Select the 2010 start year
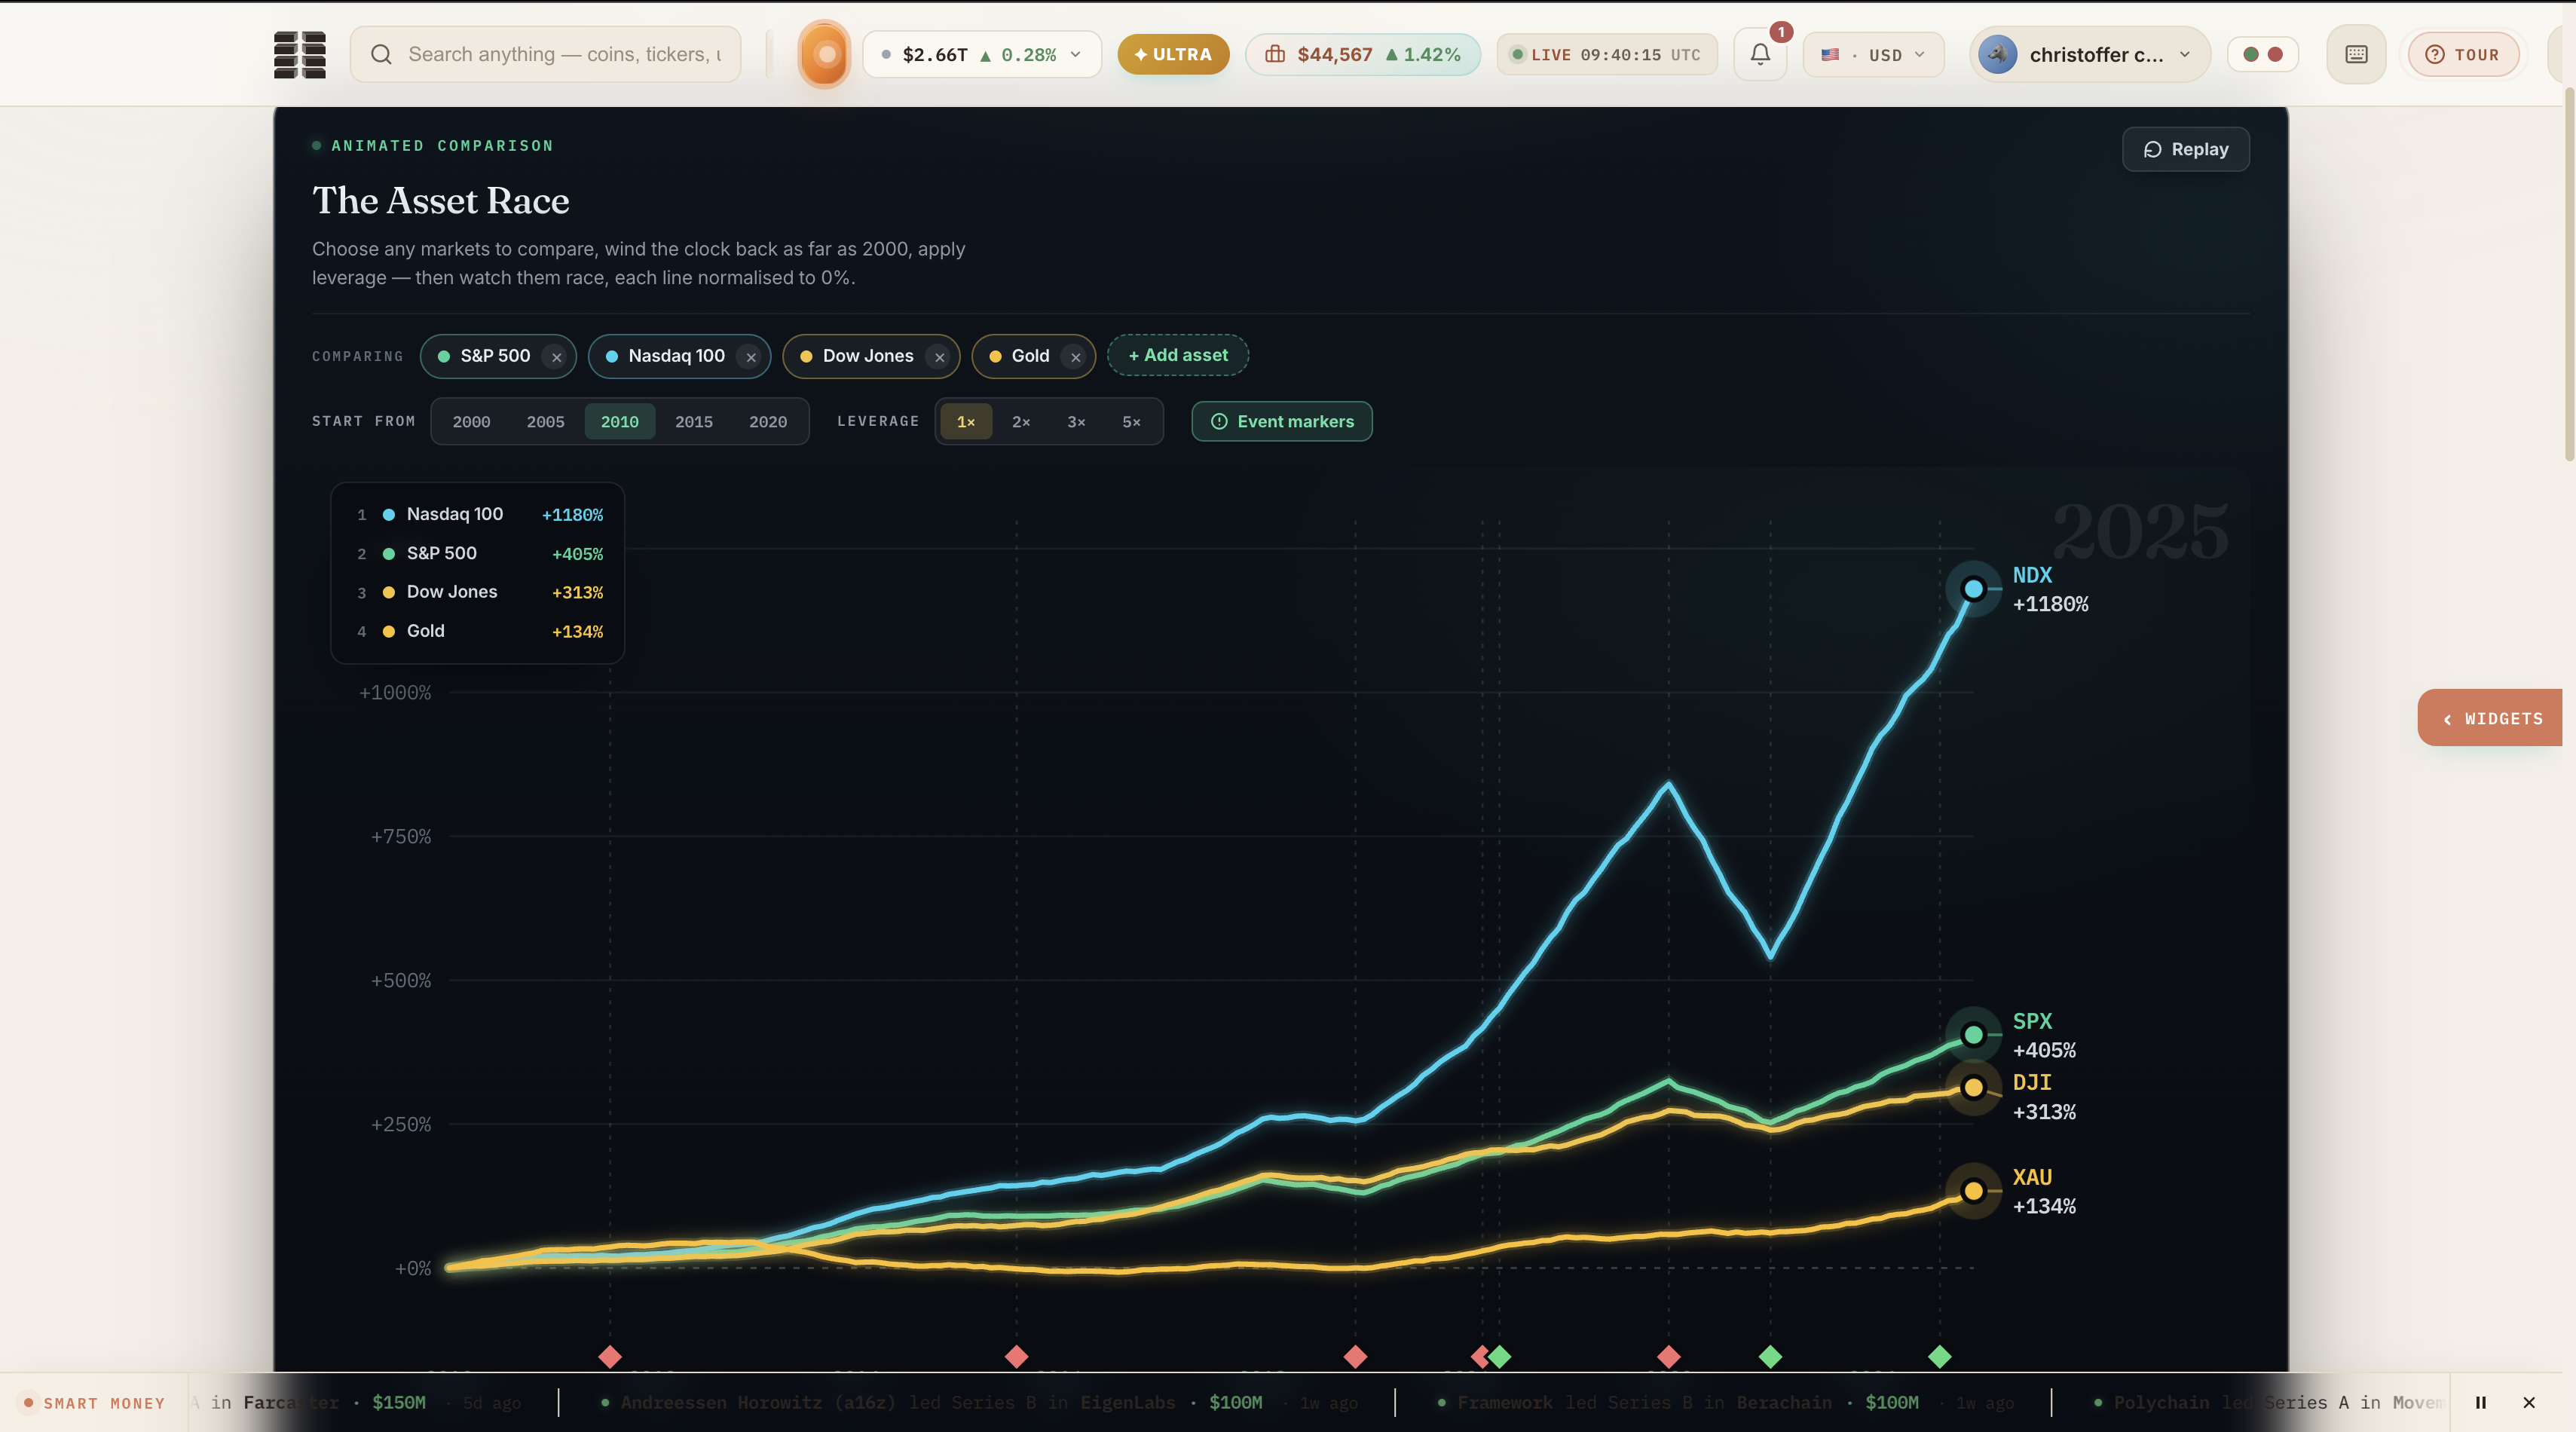 click(x=620, y=422)
